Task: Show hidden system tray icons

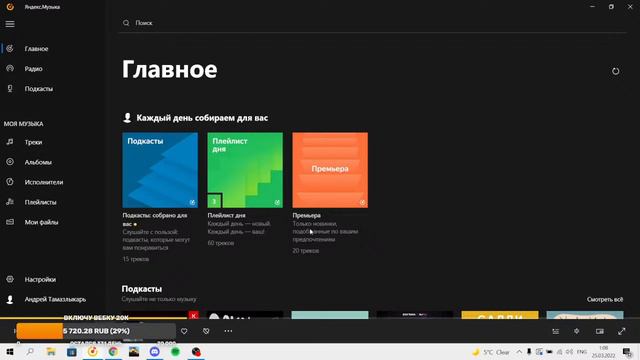Action: 519,351
